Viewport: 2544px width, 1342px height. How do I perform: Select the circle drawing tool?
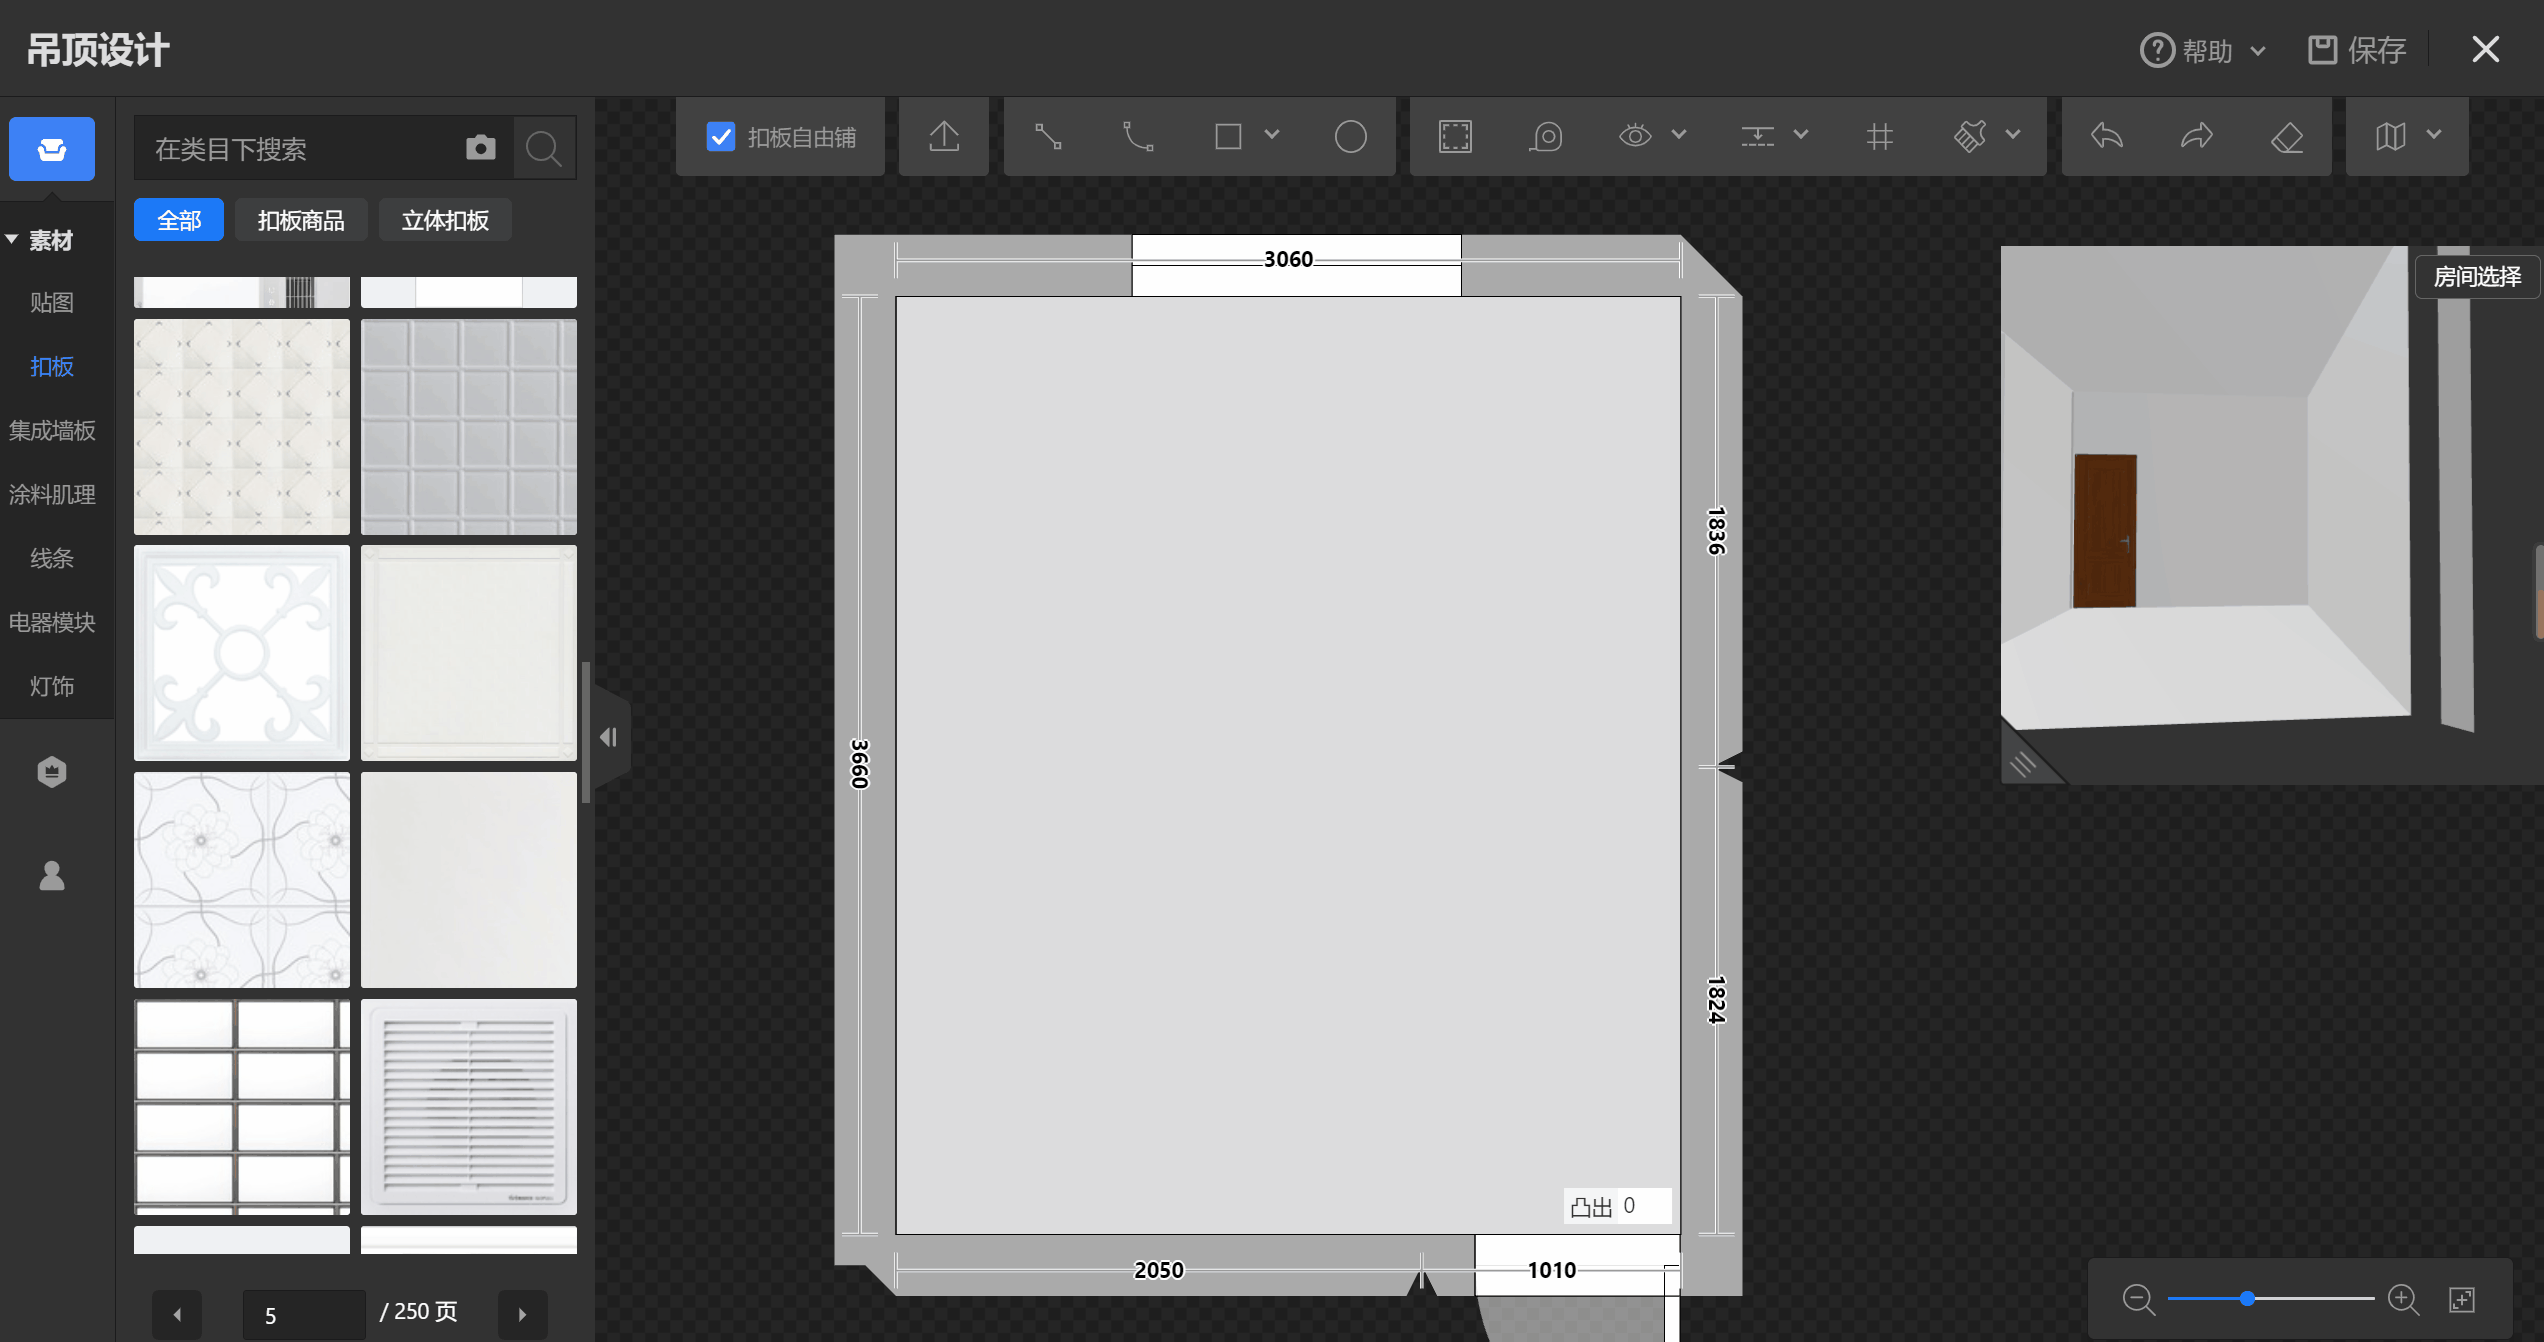point(1350,136)
